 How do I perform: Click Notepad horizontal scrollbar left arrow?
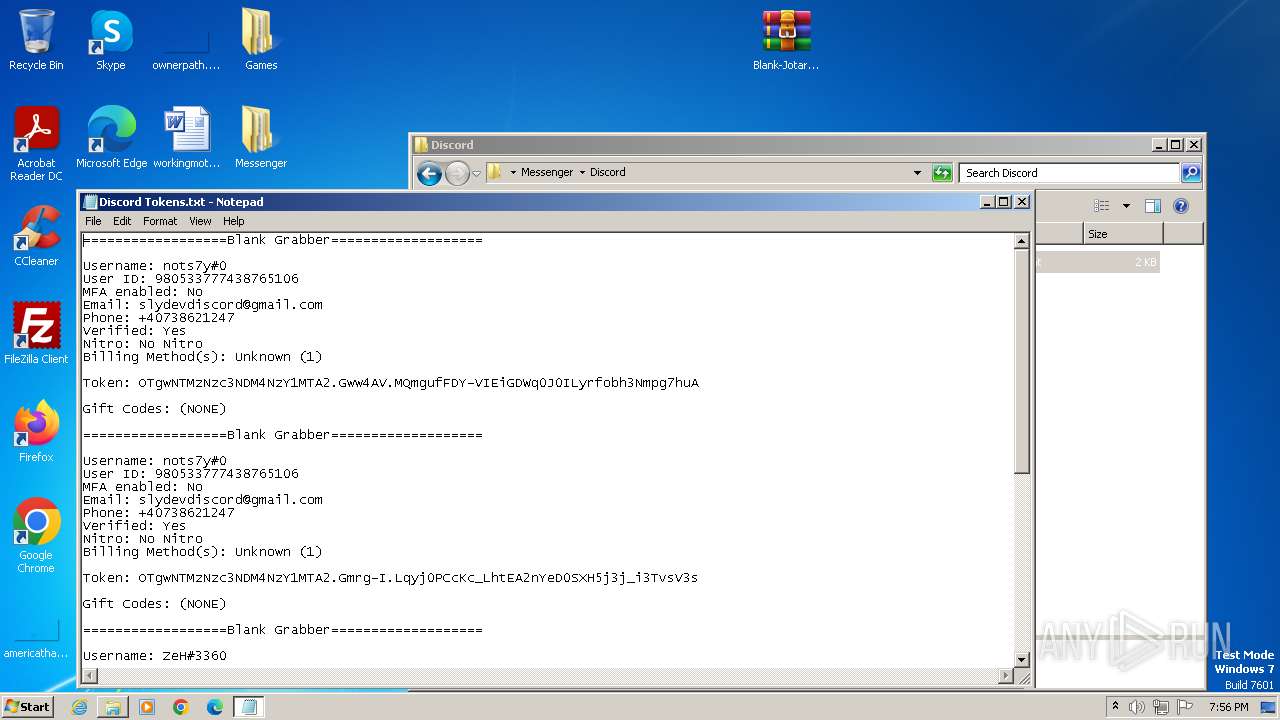coord(90,676)
